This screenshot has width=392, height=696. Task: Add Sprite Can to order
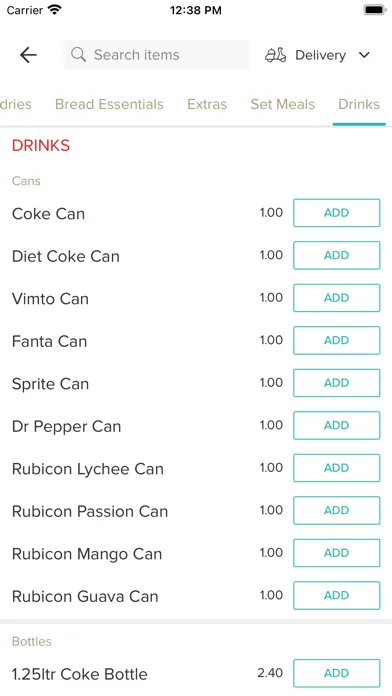click(337, 383)
